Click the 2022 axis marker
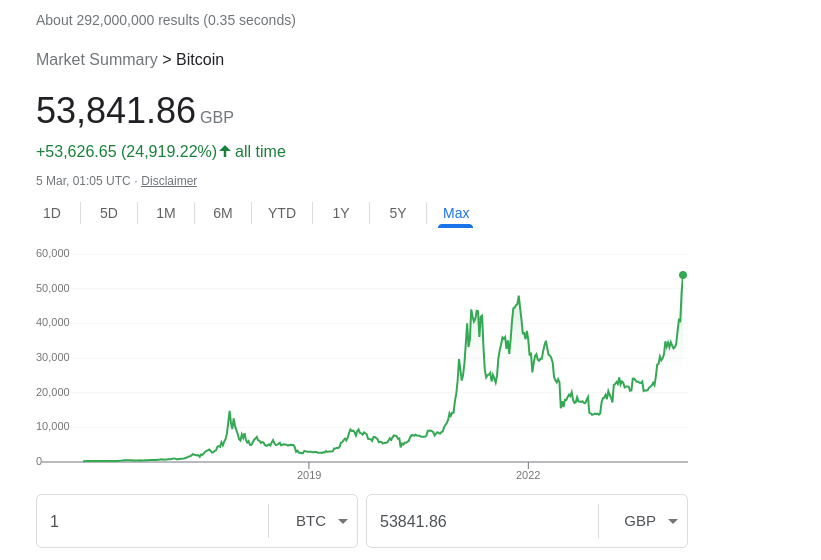This screenshot has height=560, width=821. [528, 475]
